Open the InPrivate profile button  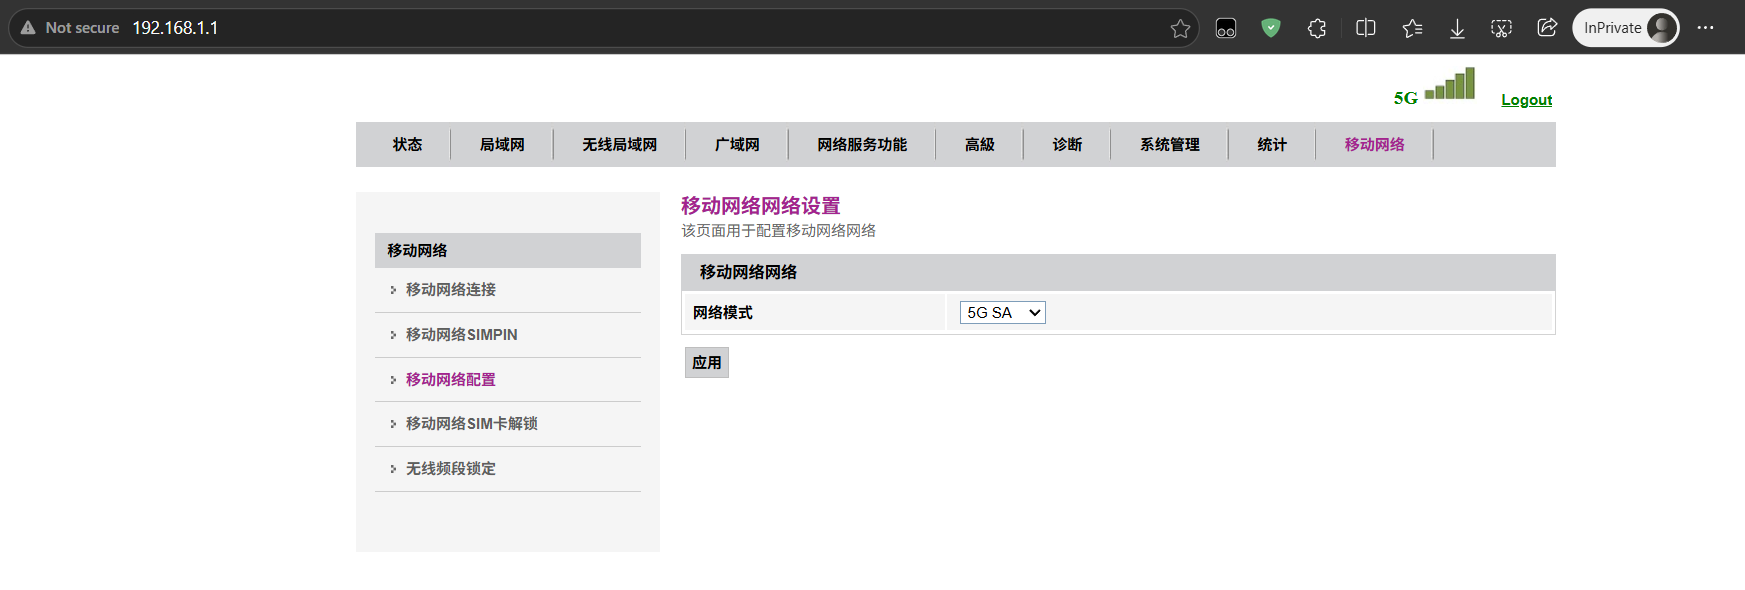[x=1626, y=28]
